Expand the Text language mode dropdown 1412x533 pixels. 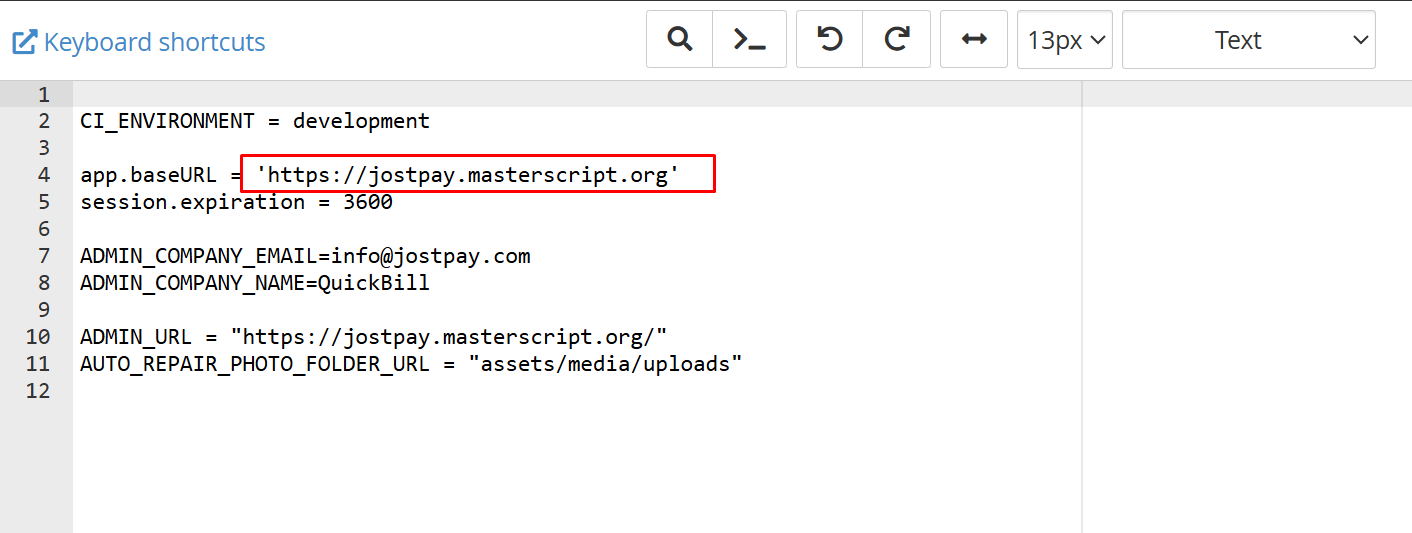pyautogui.click(x=1248, y=40)
